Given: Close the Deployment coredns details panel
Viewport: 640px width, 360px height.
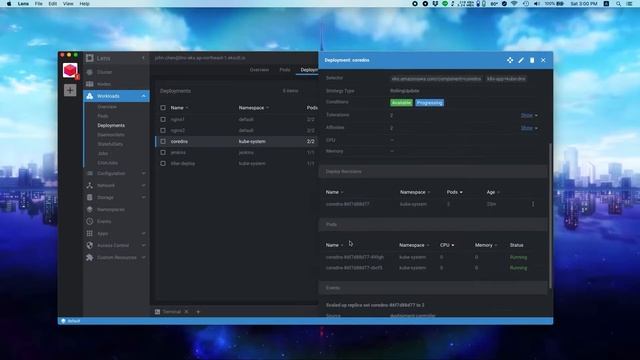Looking at the screenshot, I should pyautogui.click(x=543, y=60).
